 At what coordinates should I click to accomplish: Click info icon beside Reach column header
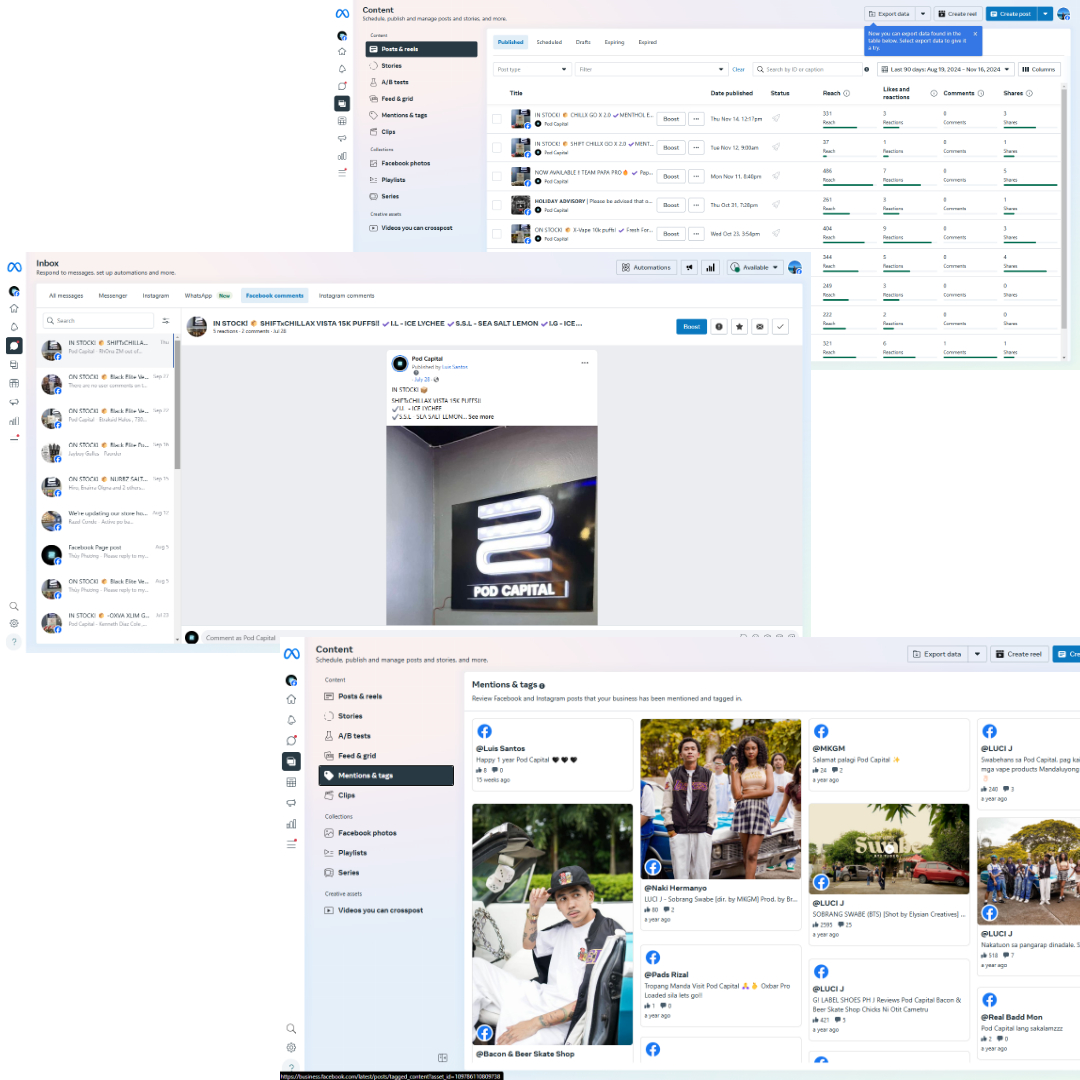[847, 94]
